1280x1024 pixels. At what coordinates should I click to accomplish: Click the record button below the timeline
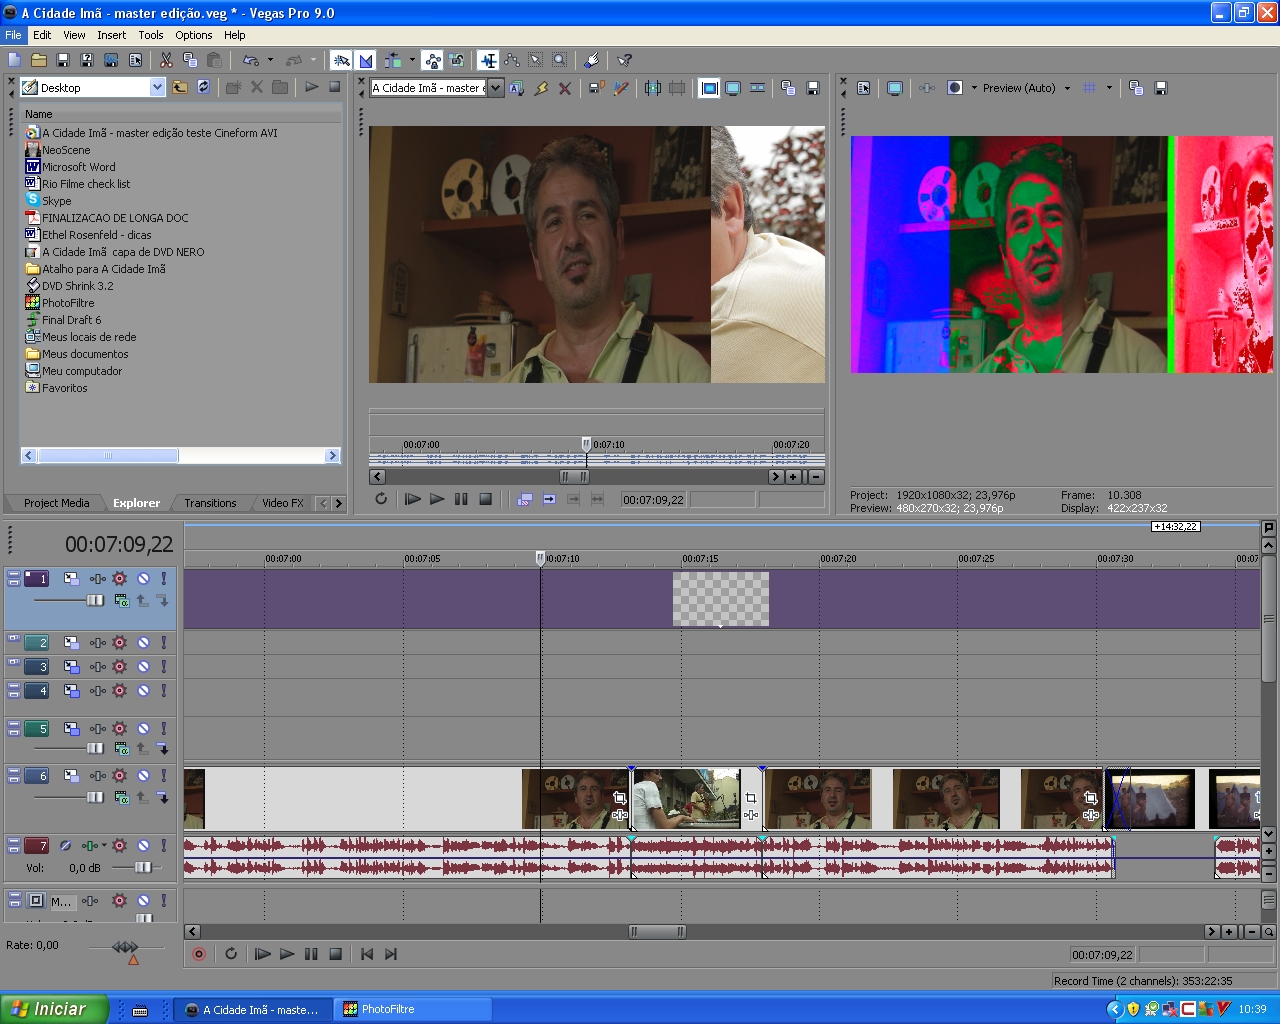click(199, 954)
